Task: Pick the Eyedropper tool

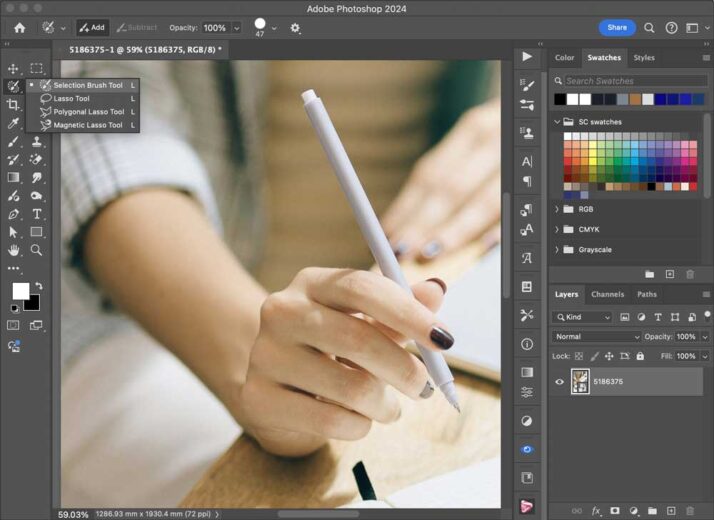Action: [x=14, y=123]
